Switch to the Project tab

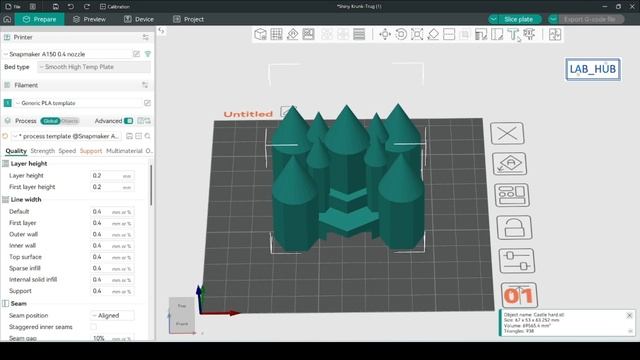click(188, 19)
